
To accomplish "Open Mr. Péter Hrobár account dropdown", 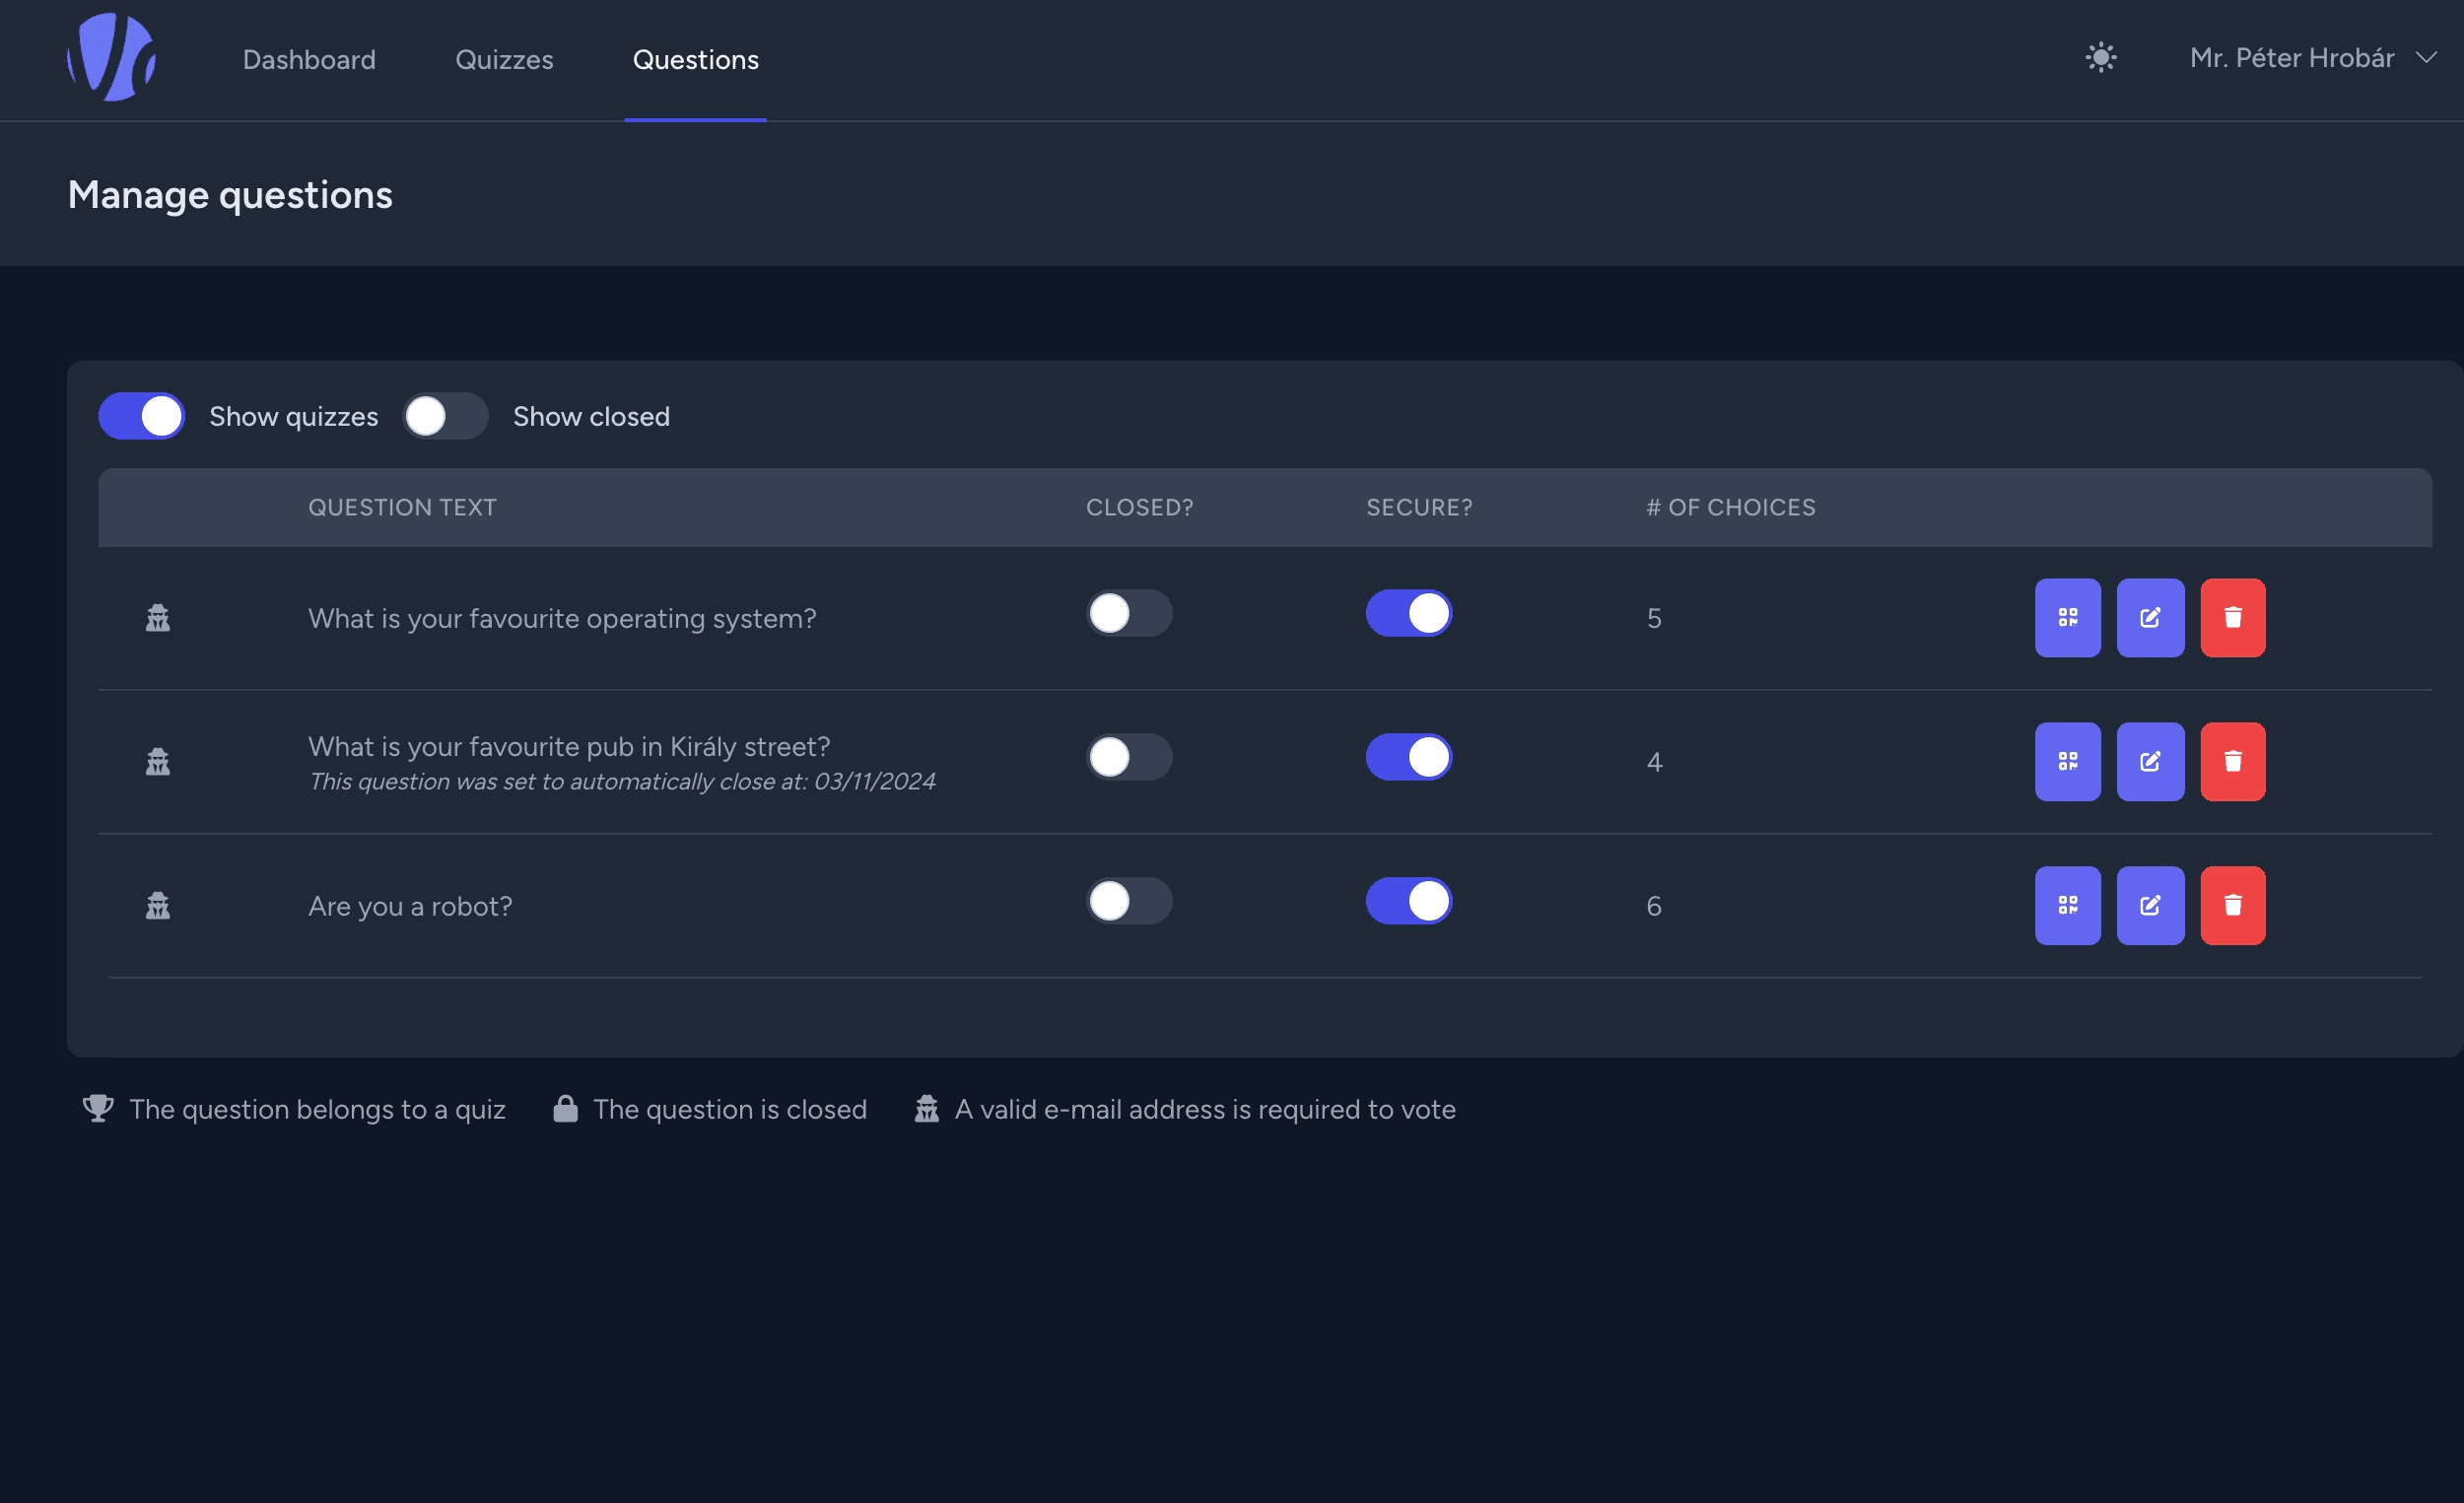I will point(2291,58).
